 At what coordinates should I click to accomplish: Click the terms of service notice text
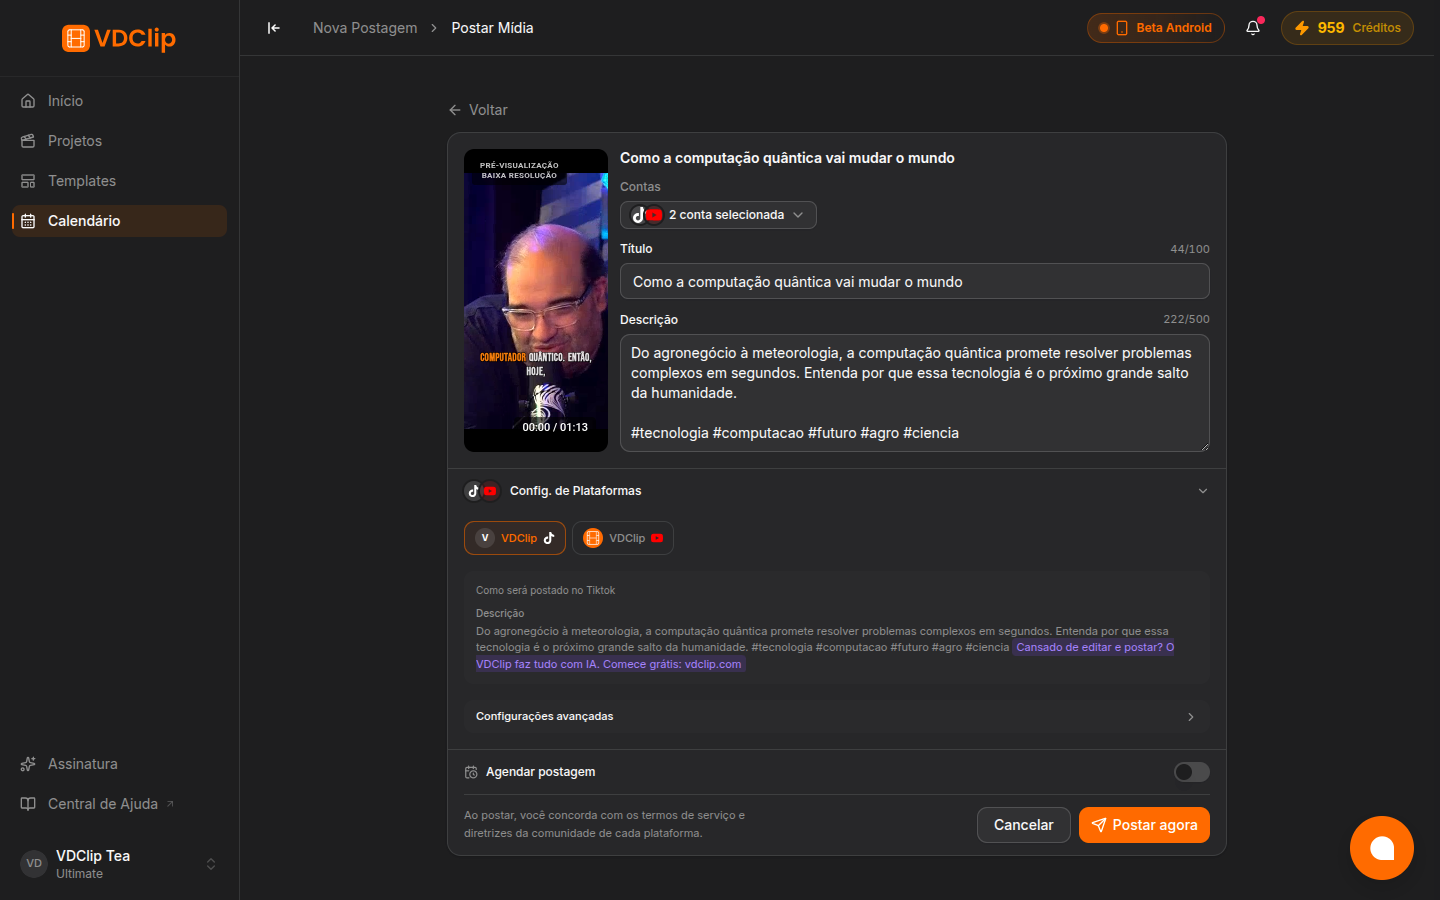[x=604, y=824]
